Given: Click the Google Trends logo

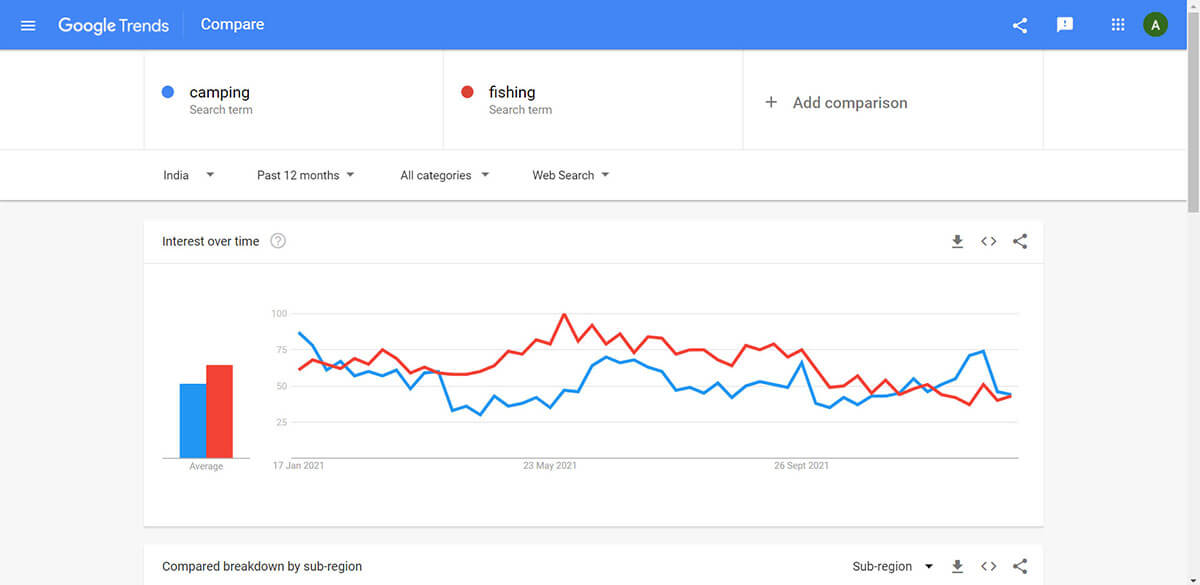Looking at the screenshot, I should (113, 25).
